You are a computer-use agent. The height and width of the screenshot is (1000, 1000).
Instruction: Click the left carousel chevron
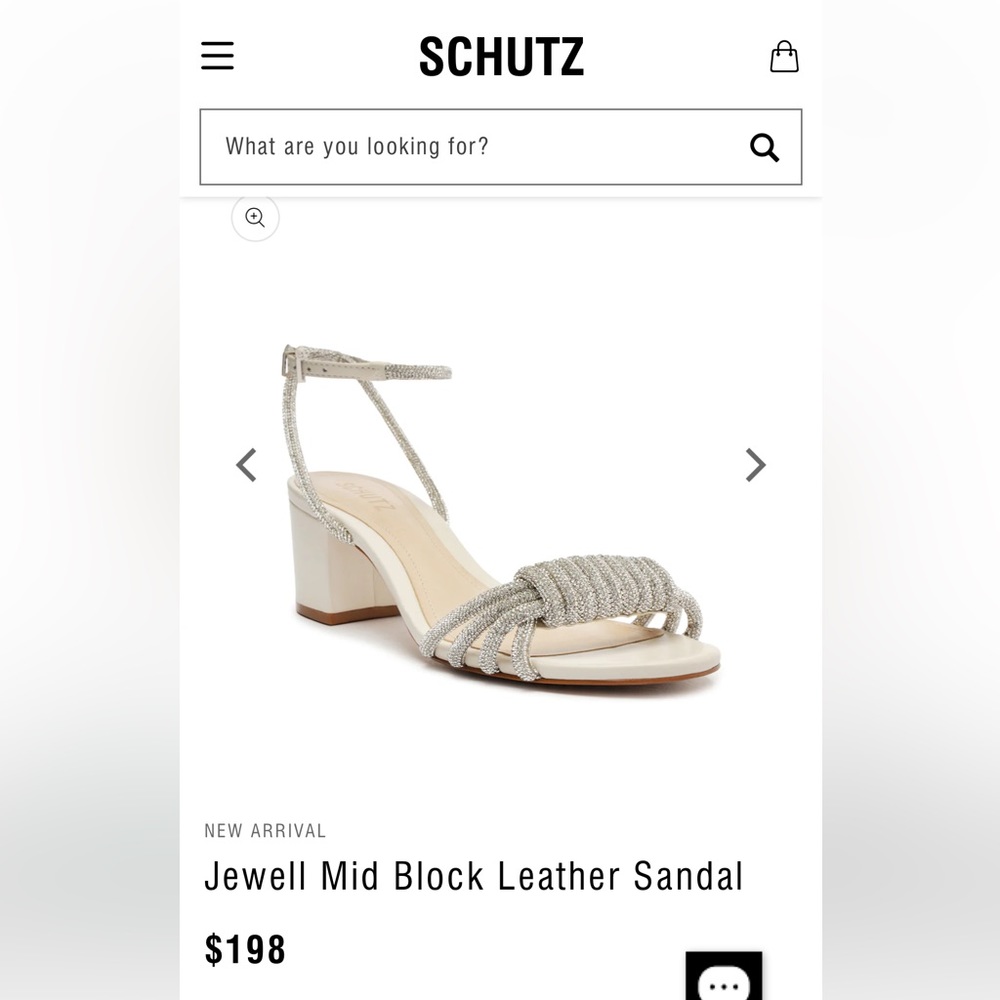pos(246,465)
